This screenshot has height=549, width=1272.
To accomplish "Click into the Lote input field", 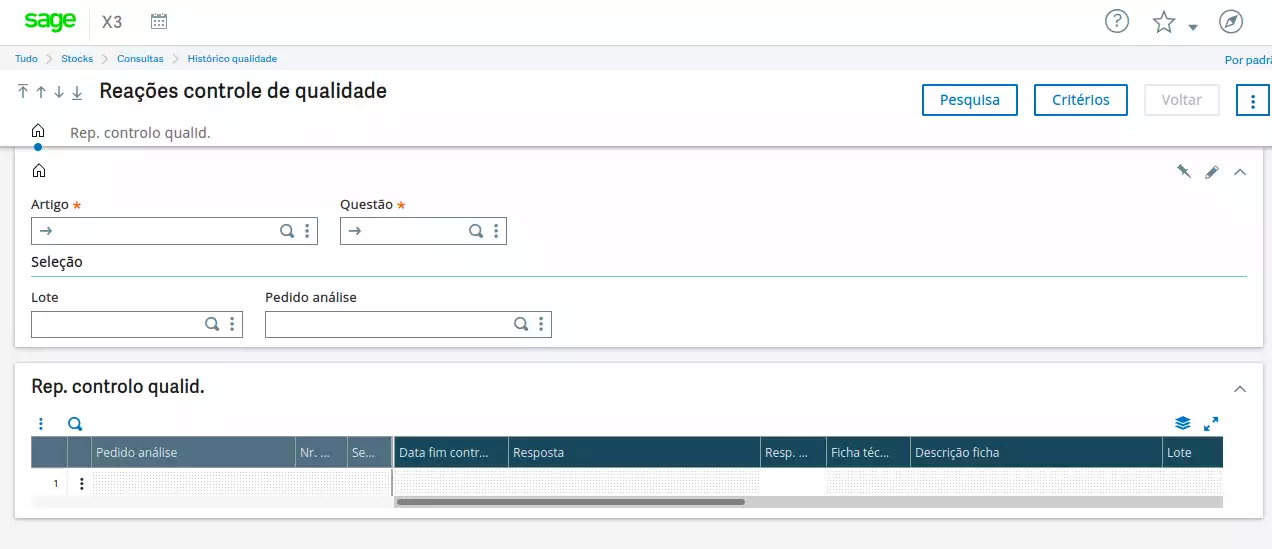I will point(116,324).
